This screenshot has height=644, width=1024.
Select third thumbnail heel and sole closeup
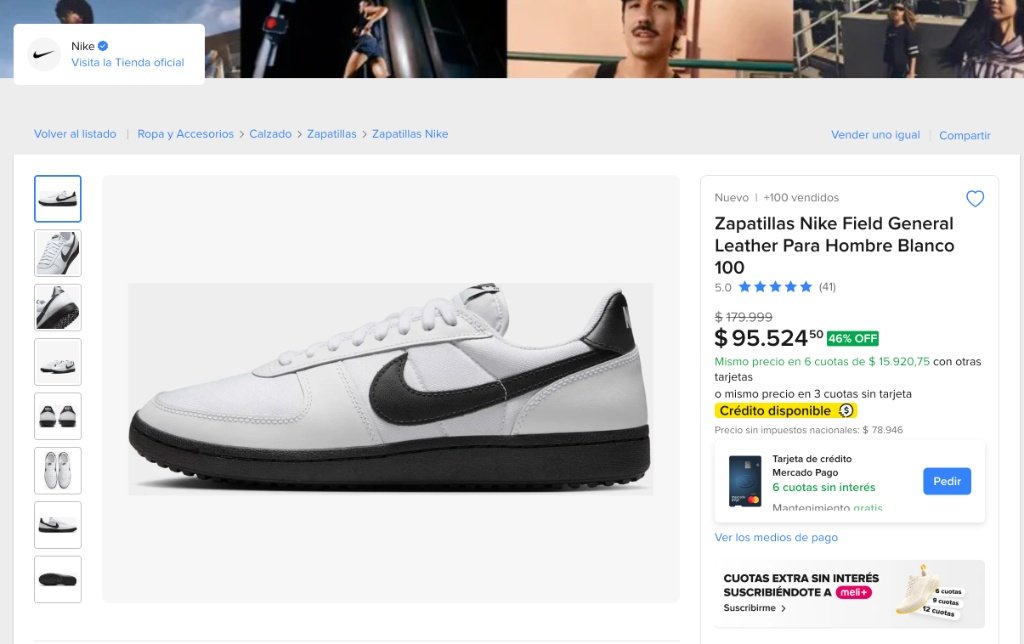pyautogui.click(x=57, y=308)
